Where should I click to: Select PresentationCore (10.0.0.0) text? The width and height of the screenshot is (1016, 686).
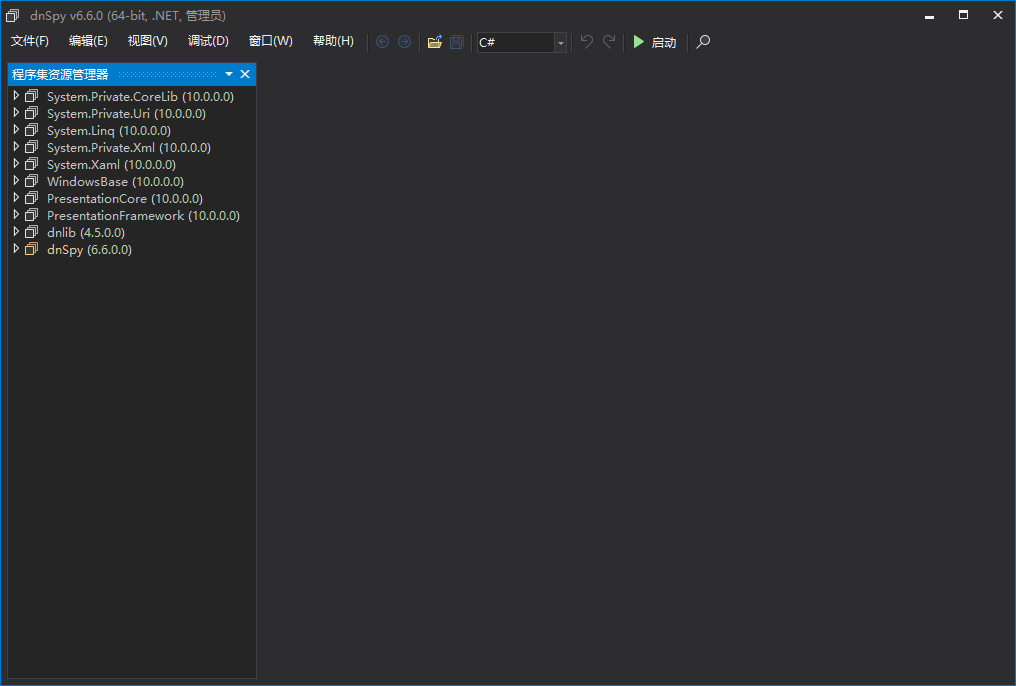click(124, 199)
